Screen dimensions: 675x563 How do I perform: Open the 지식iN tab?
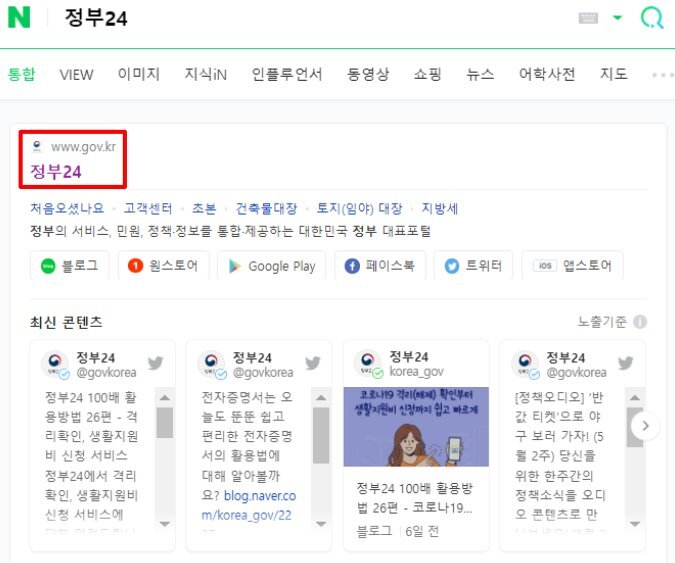tap(205, 74)
